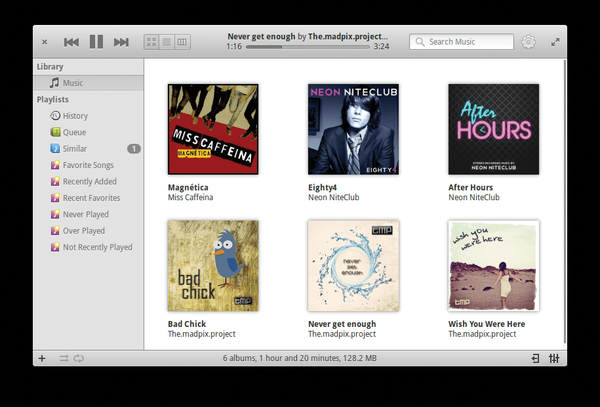This screenshot has height=407, width=600.
Task: Click the remaining time 3:24 label
Action: (382, 47)
